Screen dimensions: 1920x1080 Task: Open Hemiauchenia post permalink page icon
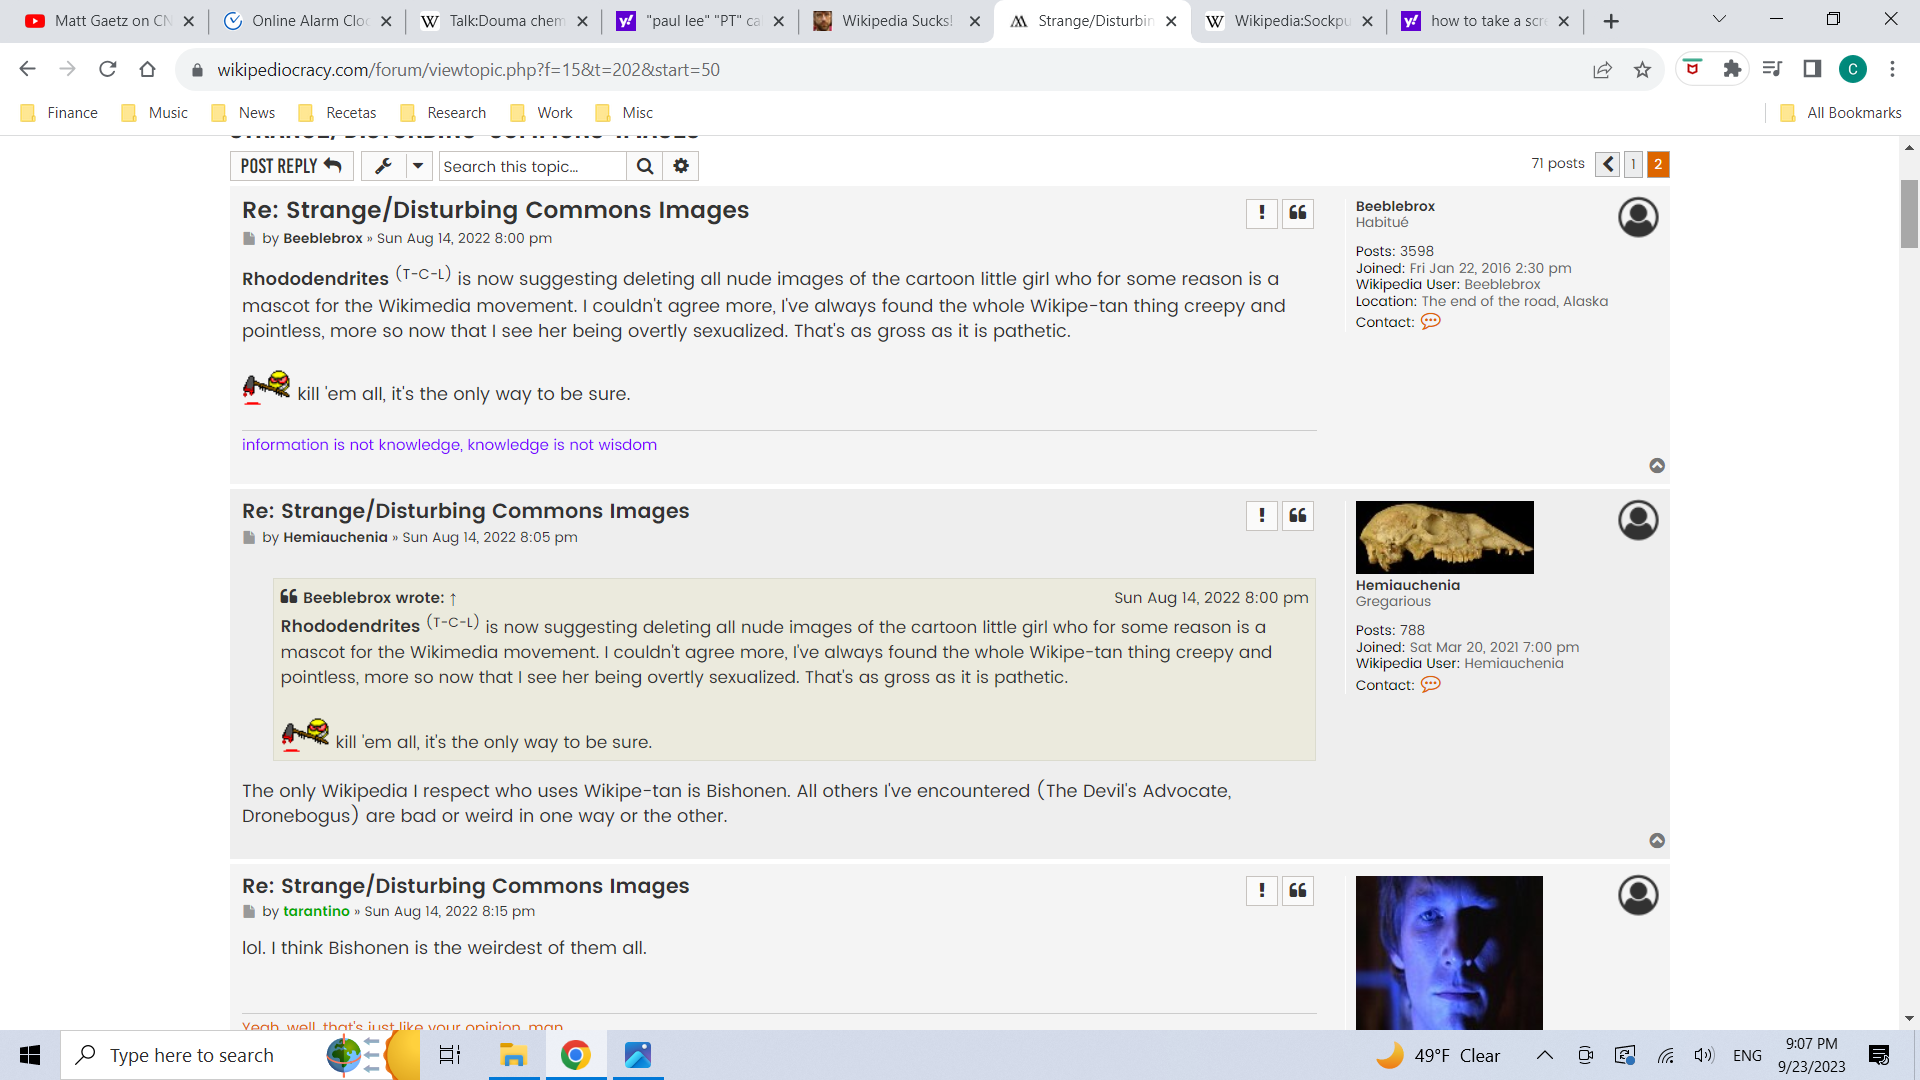[x=249, y=538]
